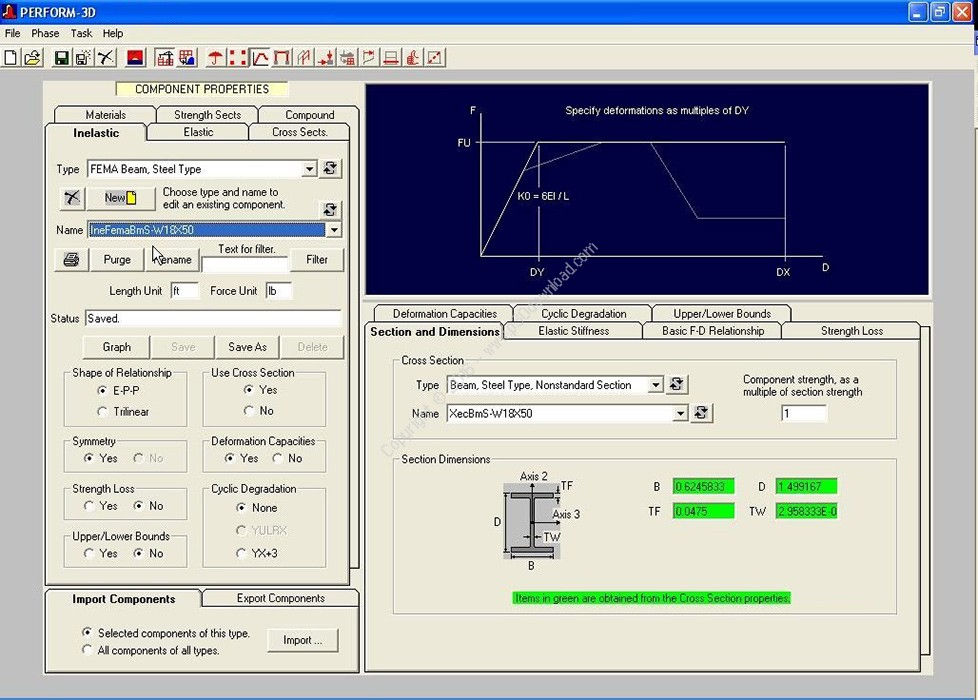
Task: Click the red load arrows toolbar icon
Action: tap(326, 58)
